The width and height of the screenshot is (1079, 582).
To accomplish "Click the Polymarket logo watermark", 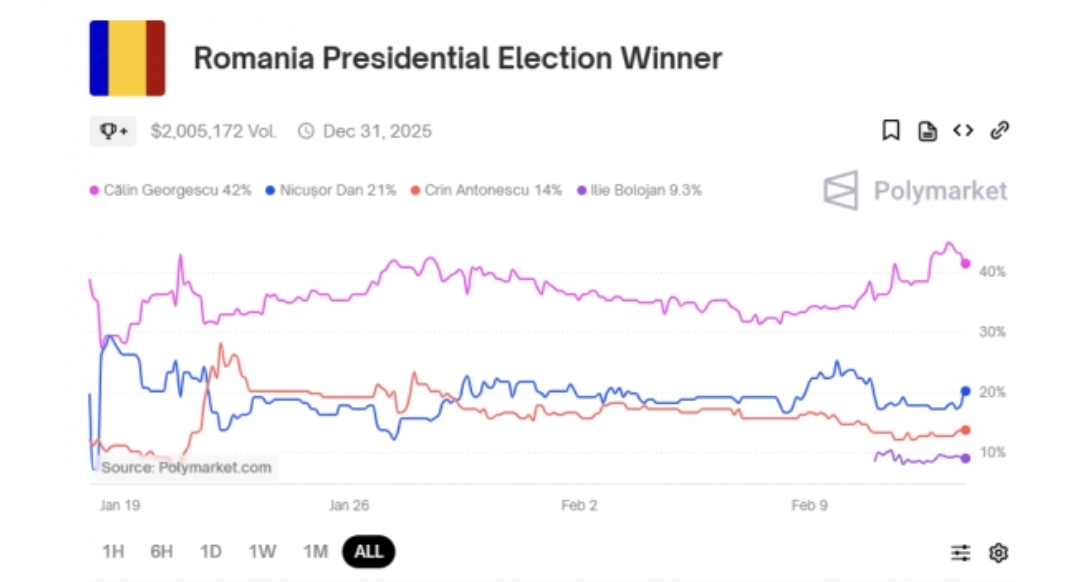I will 914,190.
